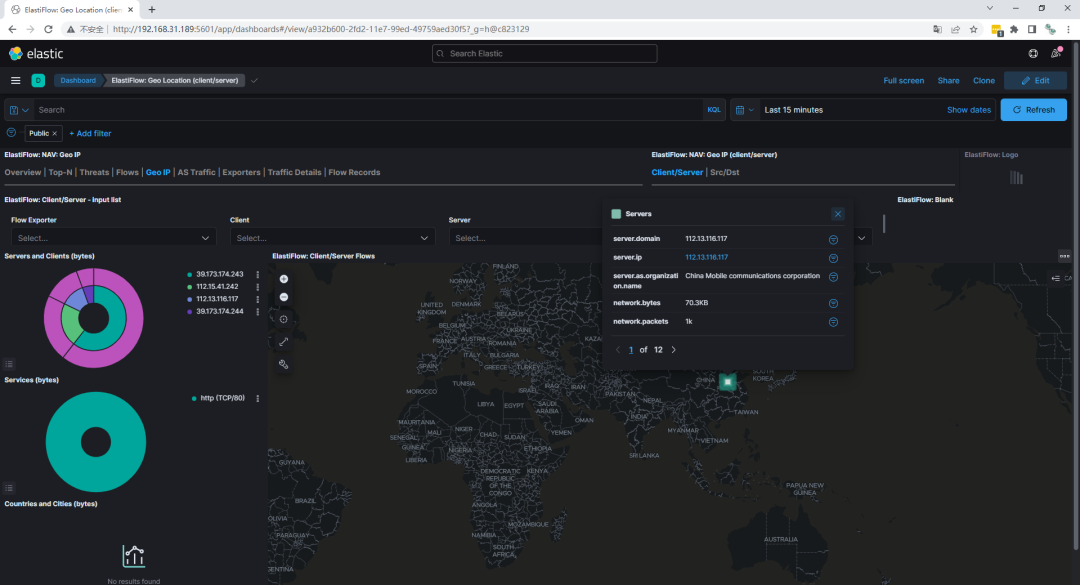Zoom out on the flows map

click(x=283, y=297)
